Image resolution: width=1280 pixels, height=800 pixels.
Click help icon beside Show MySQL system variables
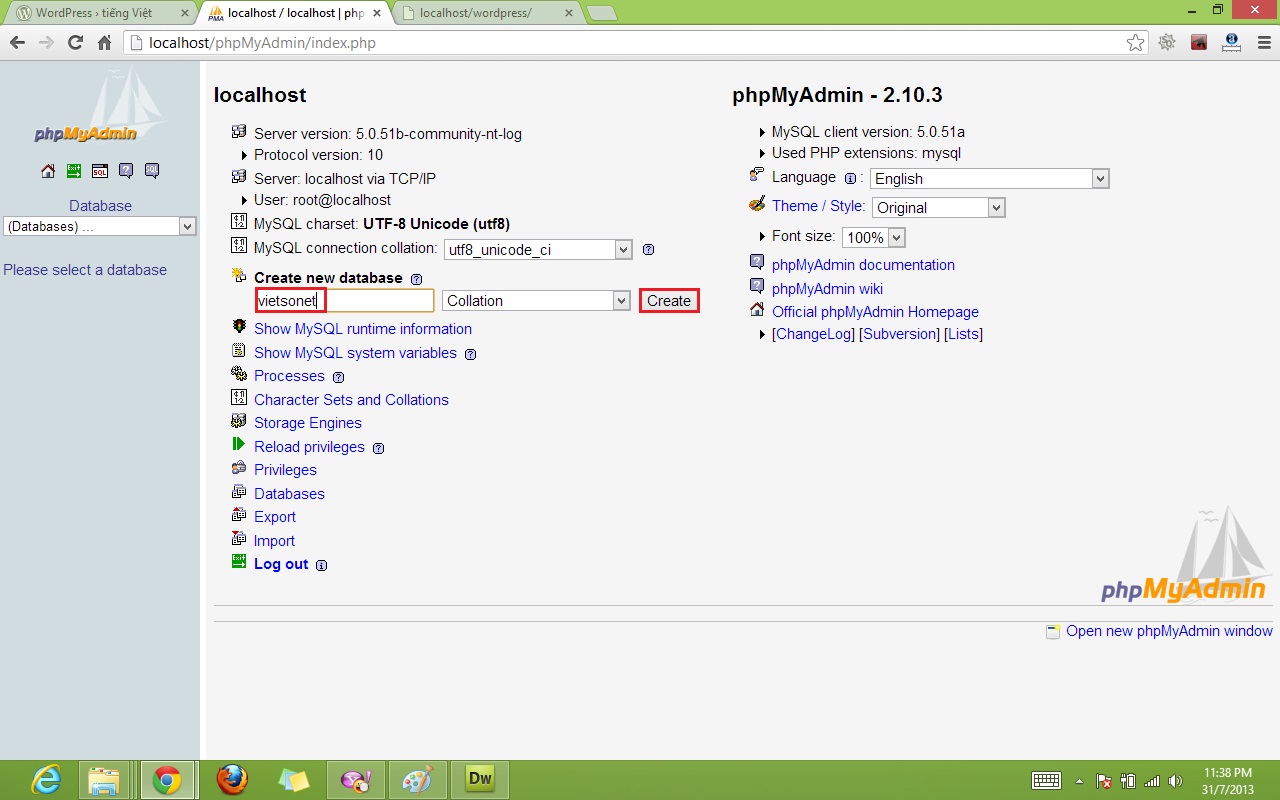[x=471, y=354]
